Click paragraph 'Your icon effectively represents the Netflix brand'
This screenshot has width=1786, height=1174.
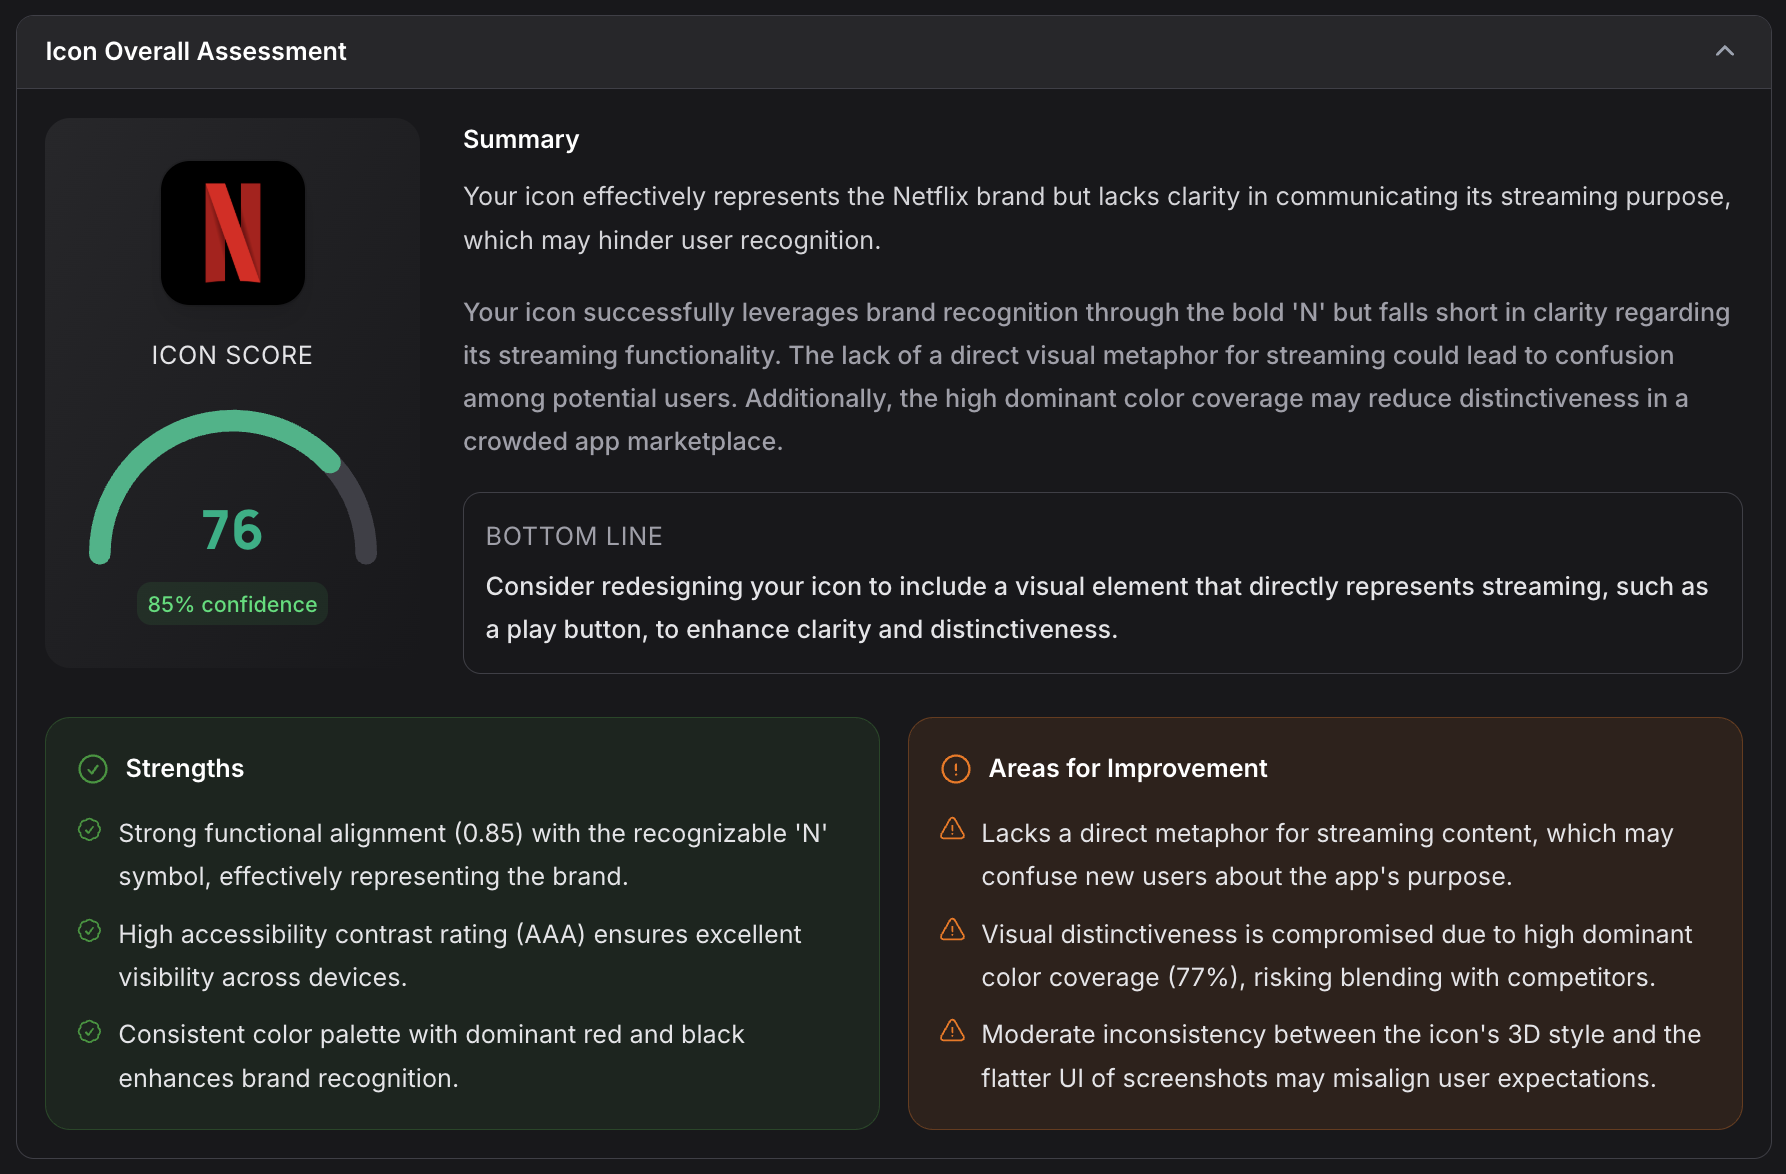pos(1097,218)
